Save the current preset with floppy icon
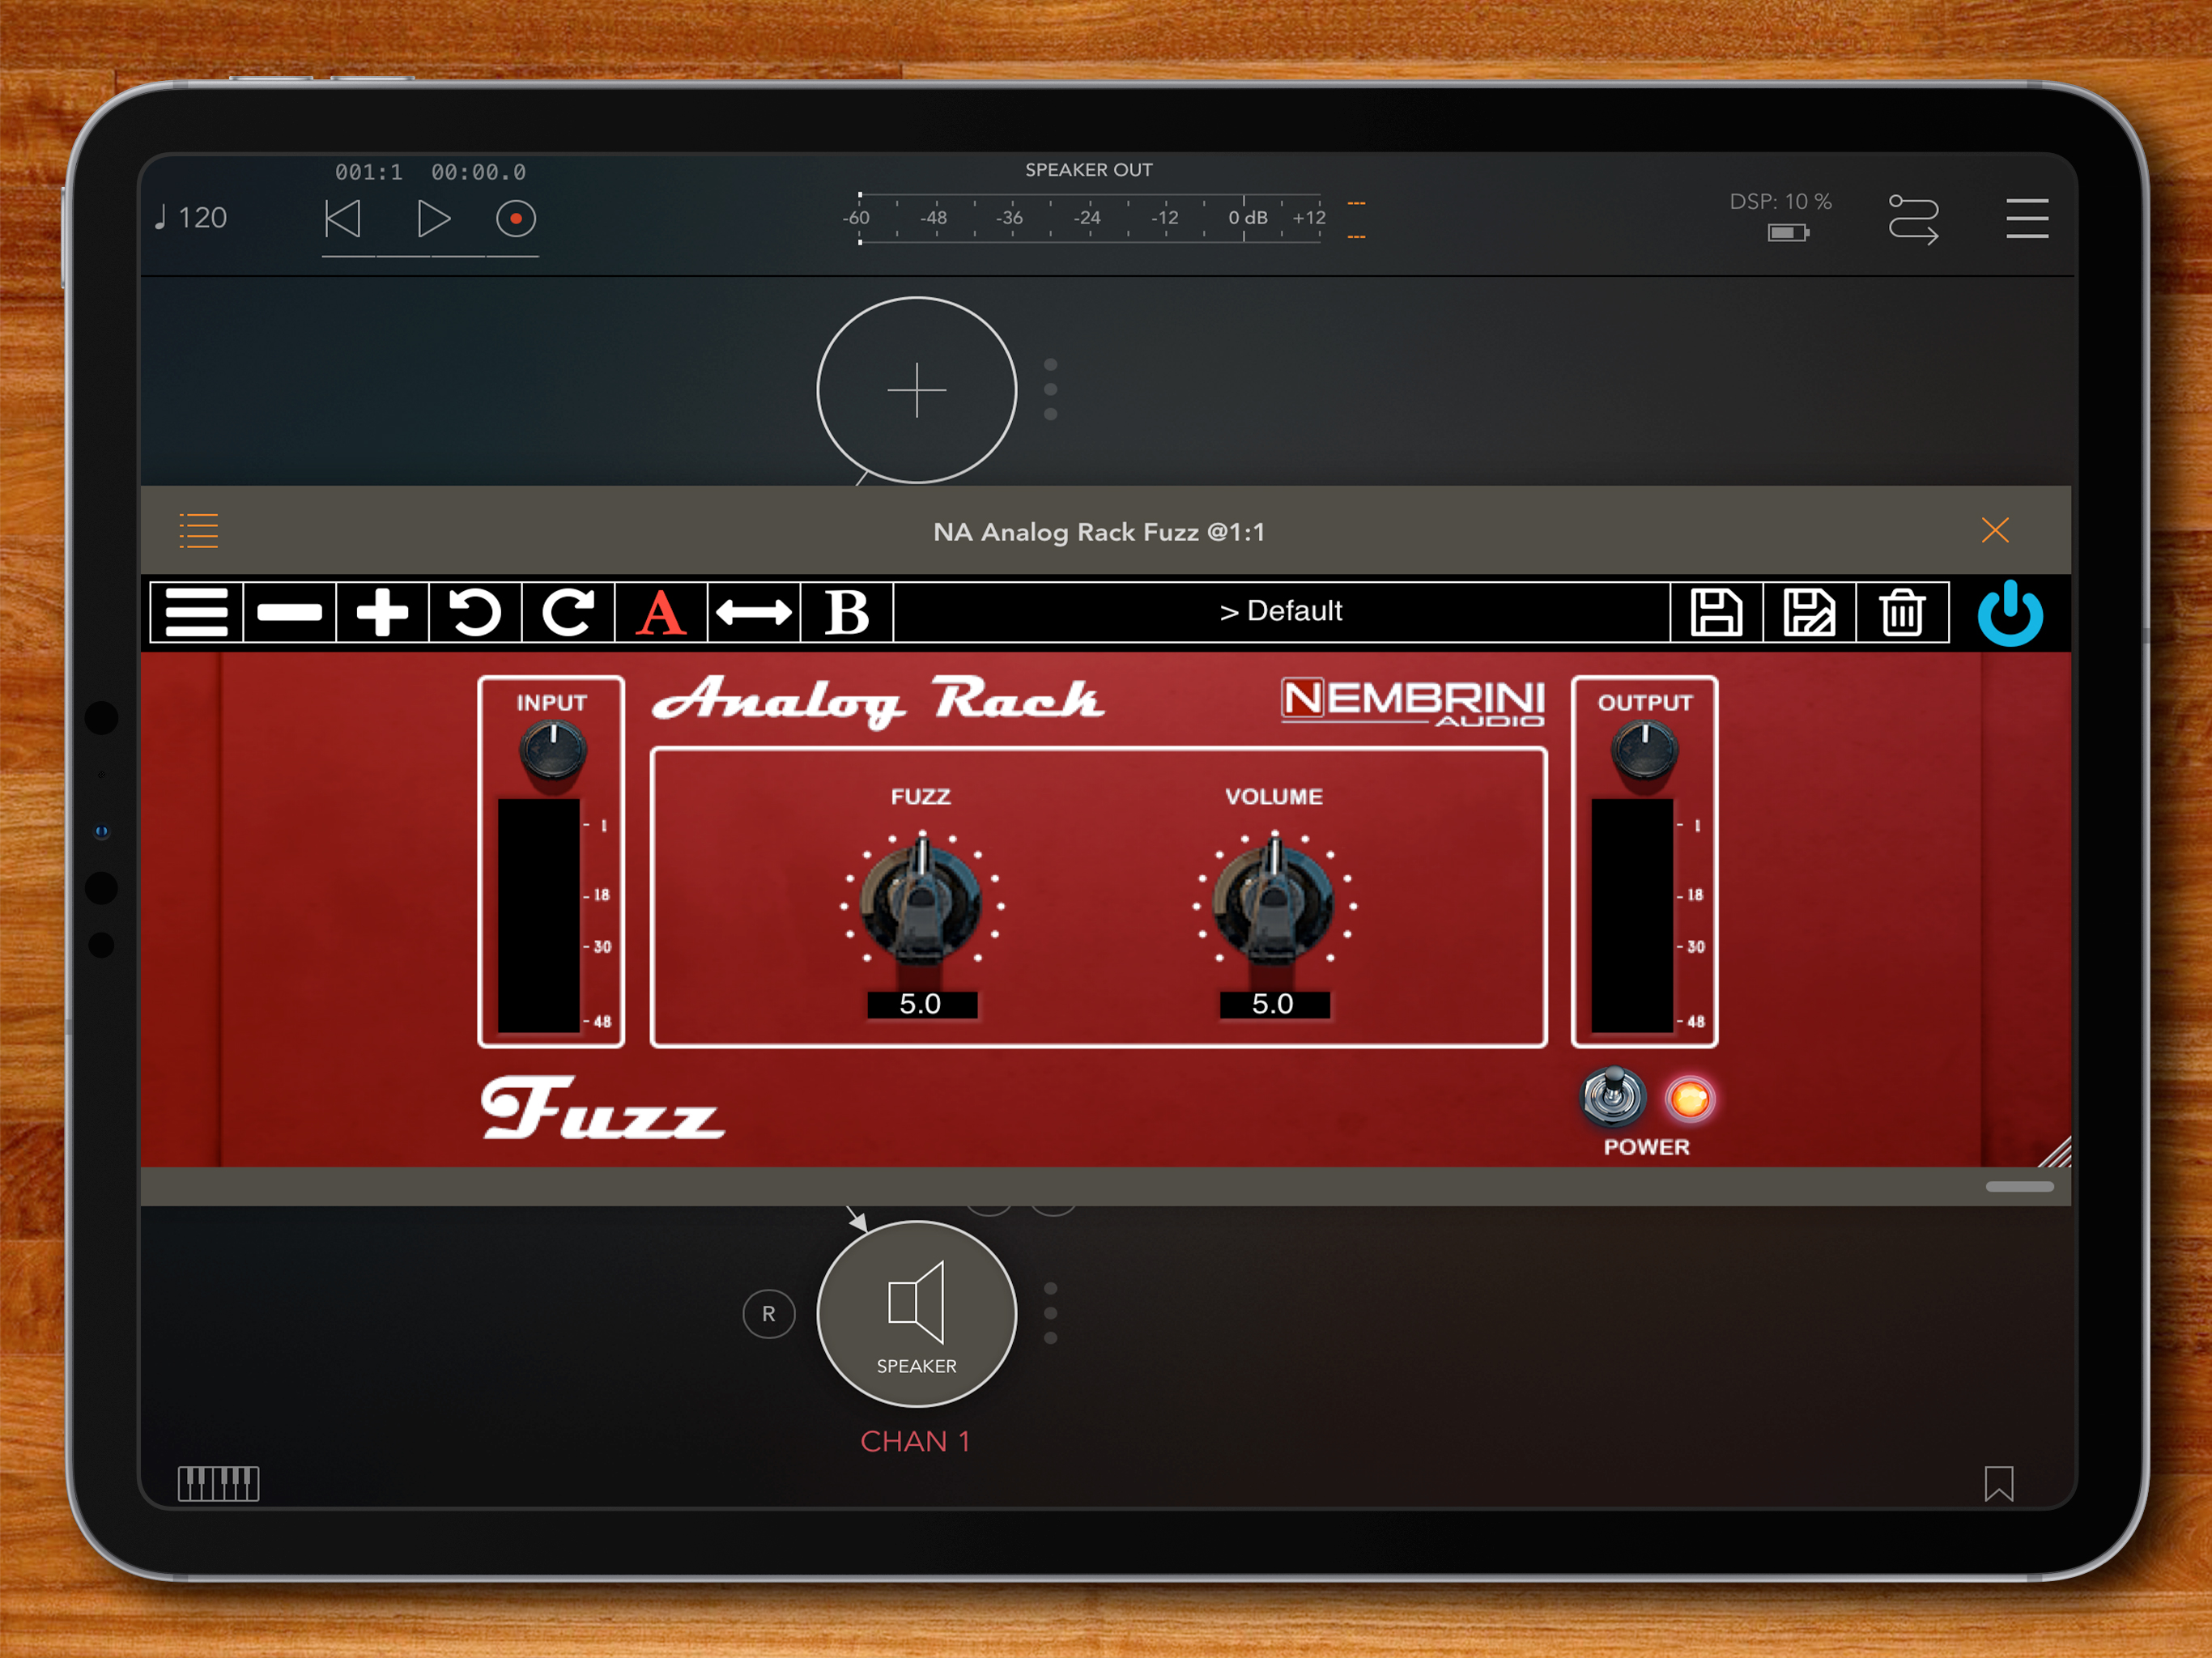 coord(1716,612)
